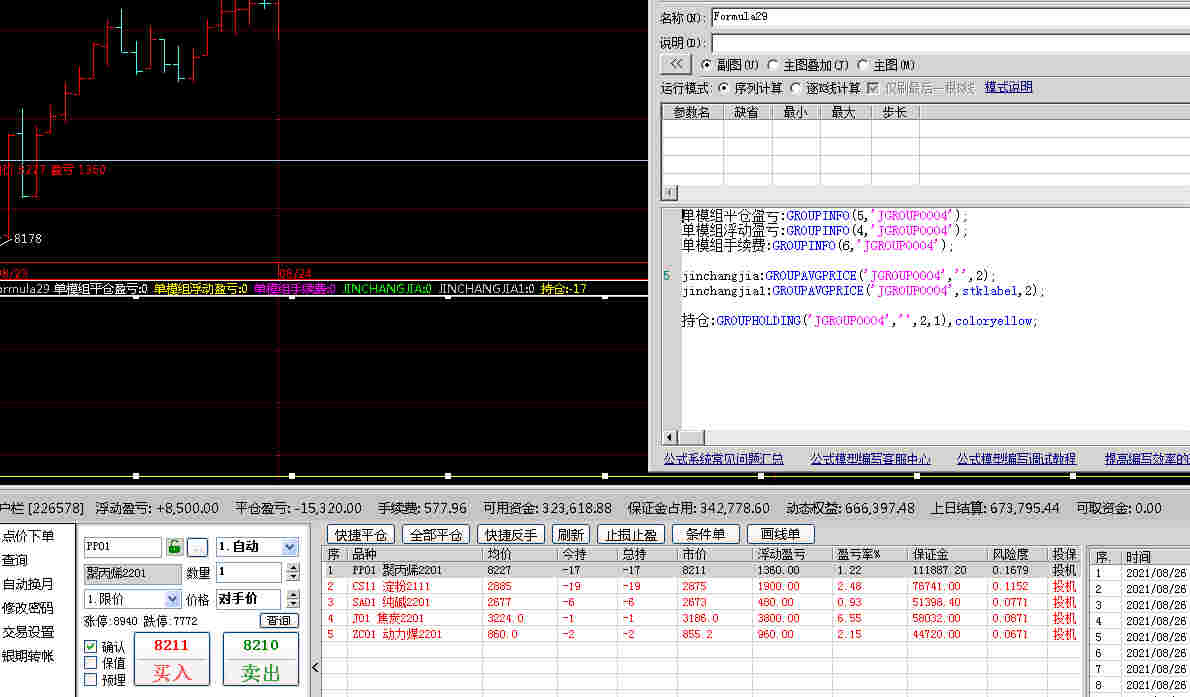
Task: Click the 数量 quantity spinner arrows
Action: 293,572
